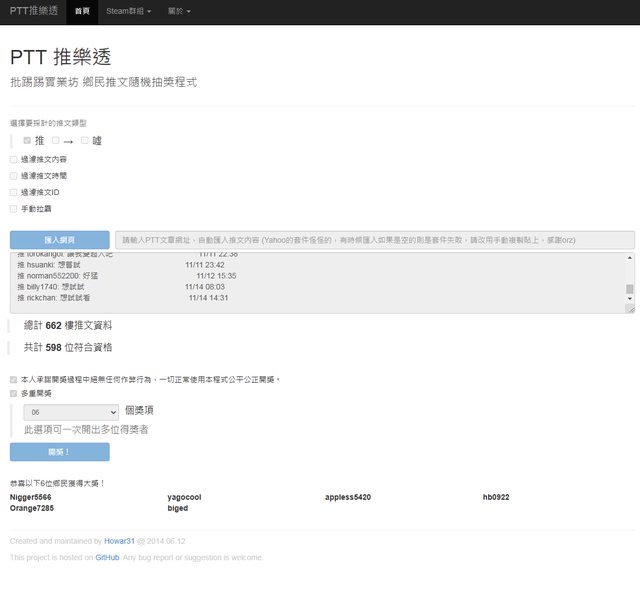Select the 首頁 navbar tab
Viewport: 640px width, 614px height.
[x=82, y=11]
